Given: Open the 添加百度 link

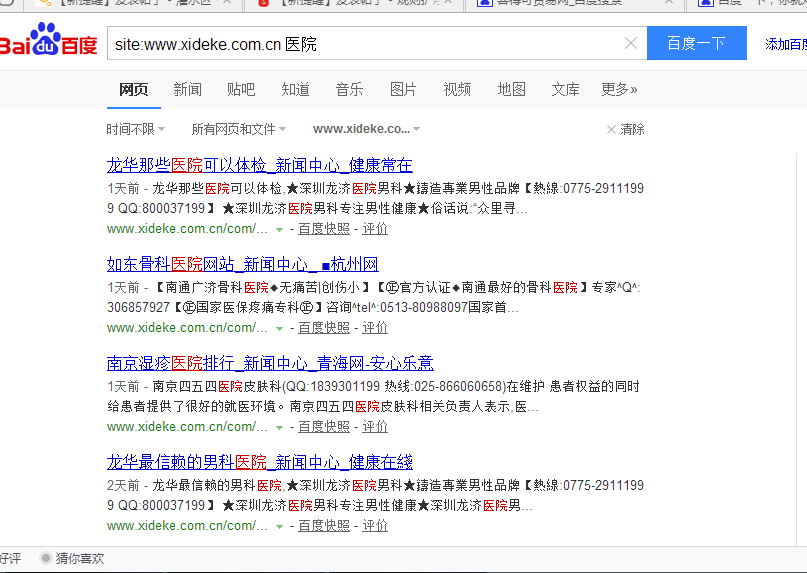Looking at the screenshot, I should coord(786,44).
